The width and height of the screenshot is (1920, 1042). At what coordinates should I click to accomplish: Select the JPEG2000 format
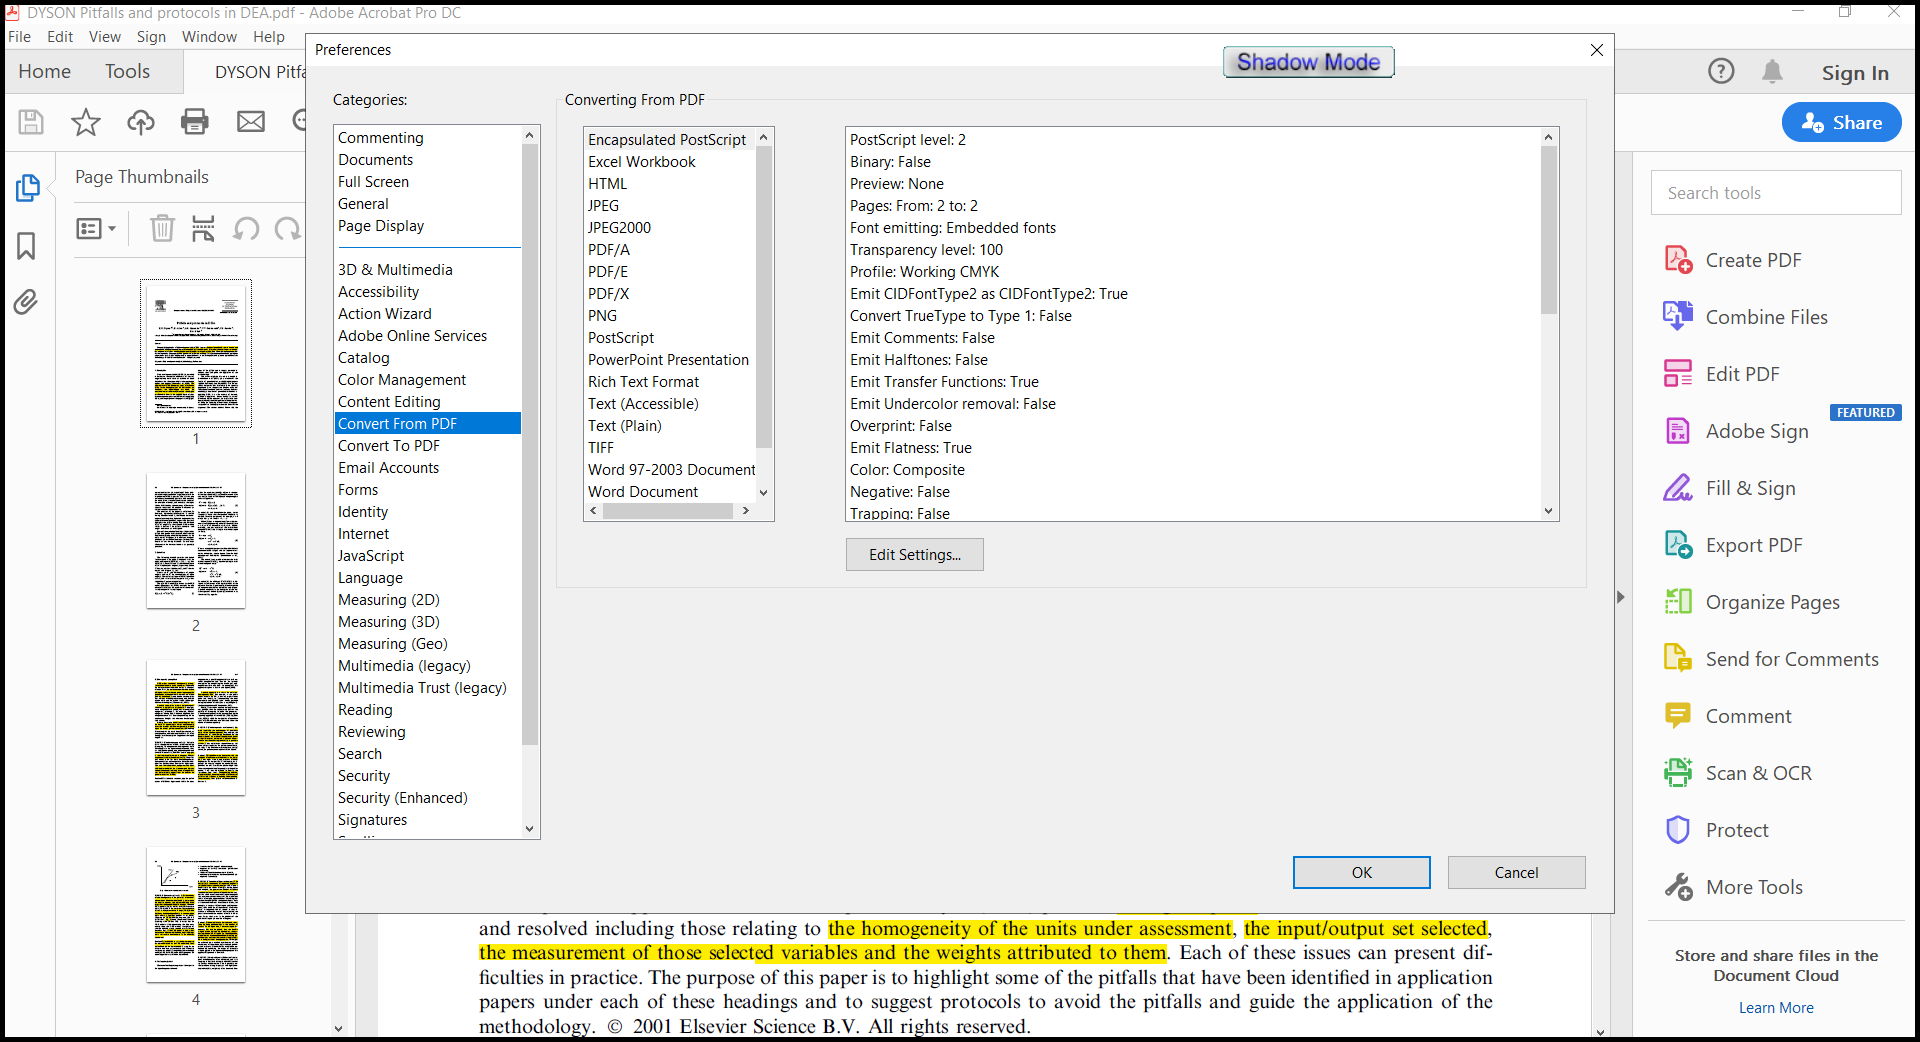pos(670,228)
